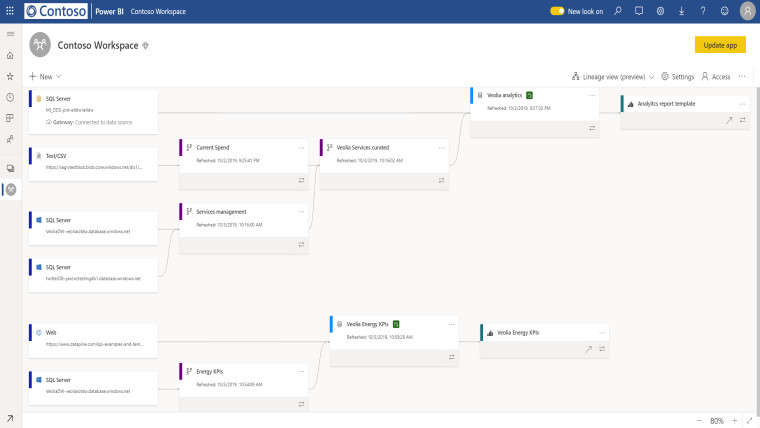Open more options on Analytics report template
Image resolution: width=760 pixels, height=428 pixels.
(x=742, y=104)
